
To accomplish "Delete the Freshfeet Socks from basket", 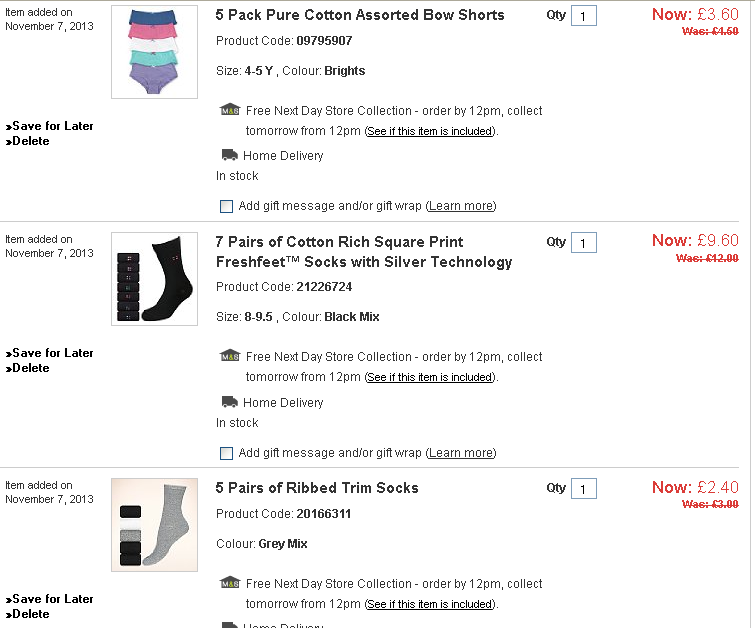I will point(31,368).
